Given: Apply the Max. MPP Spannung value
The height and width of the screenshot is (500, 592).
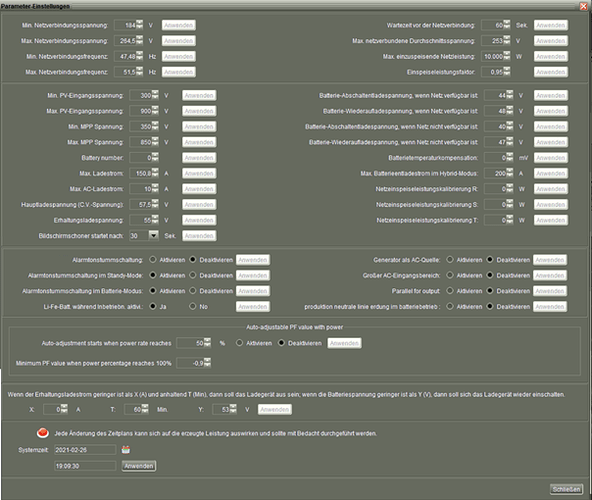Looking at the screenshot, I should pyautogui.click(x=199, y=142).
